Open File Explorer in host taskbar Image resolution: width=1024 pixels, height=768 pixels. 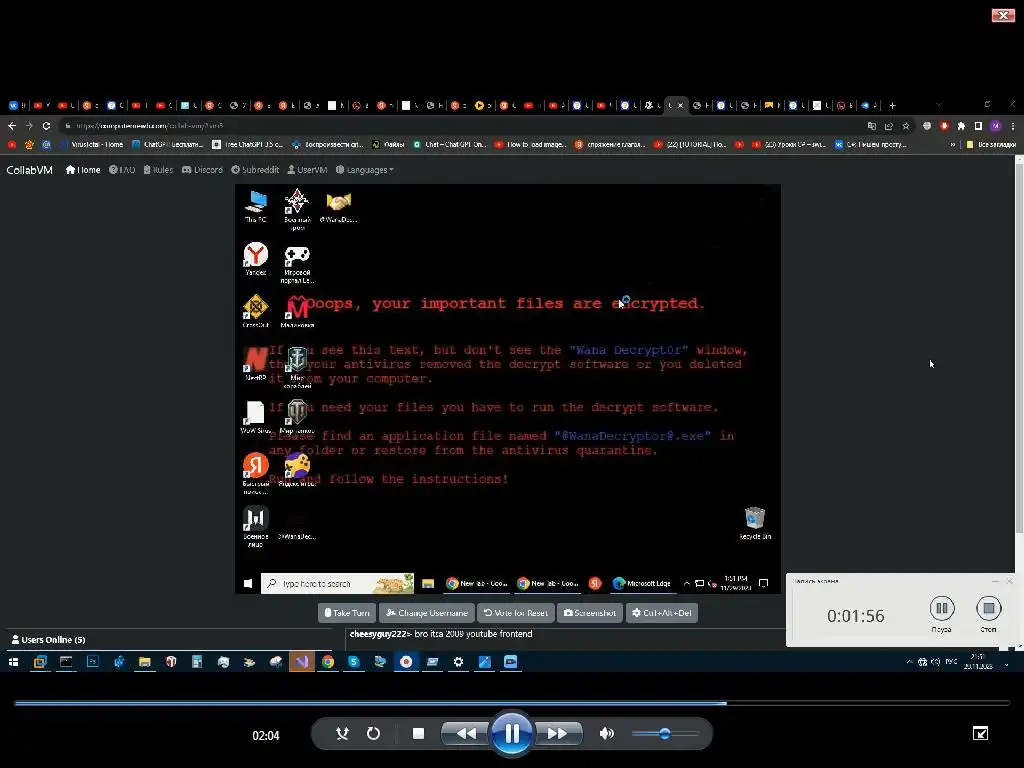tap(145, 662)
